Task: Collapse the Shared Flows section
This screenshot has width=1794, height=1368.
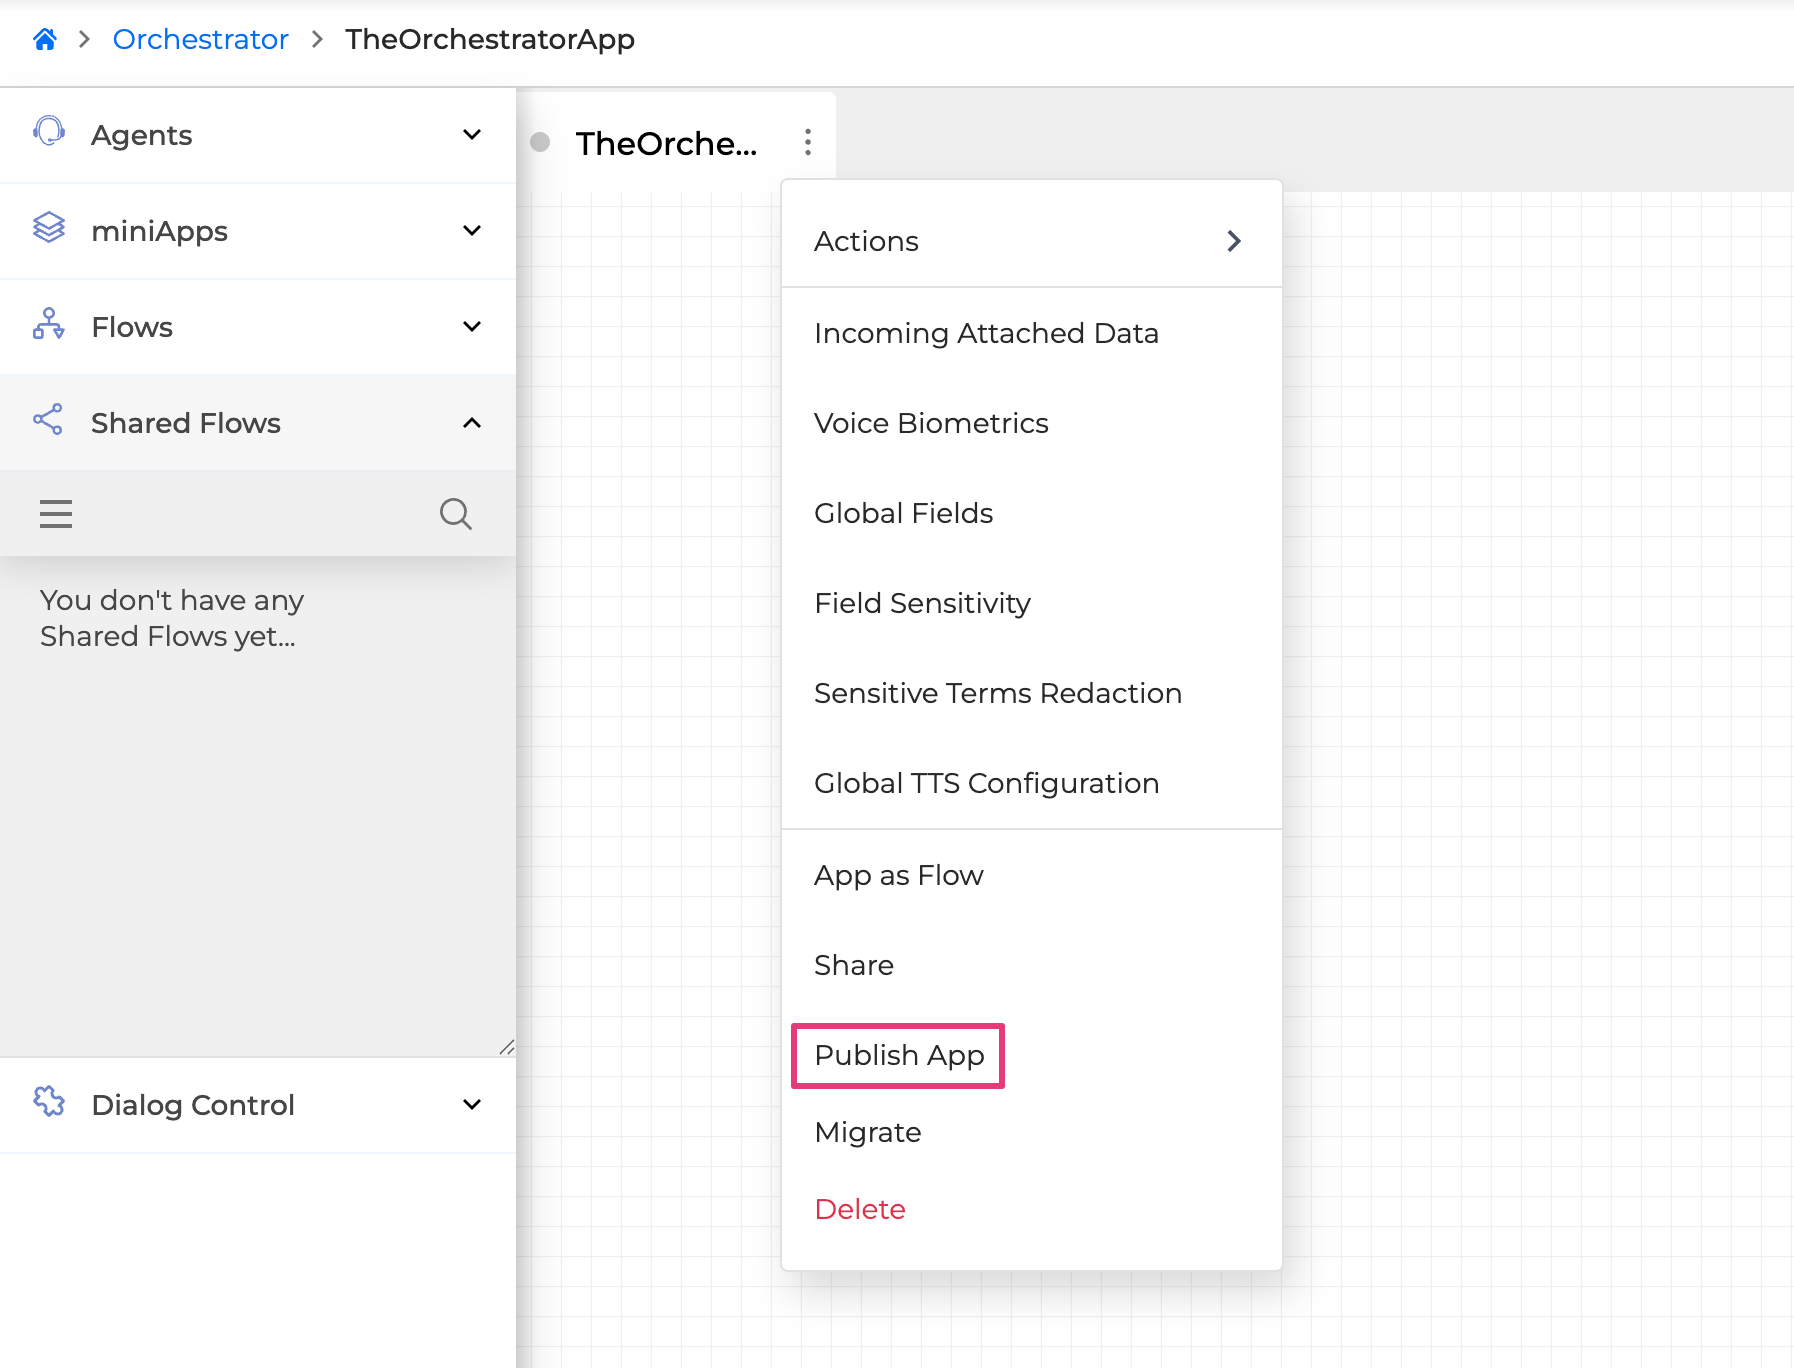Action: [x=471, y=422]
